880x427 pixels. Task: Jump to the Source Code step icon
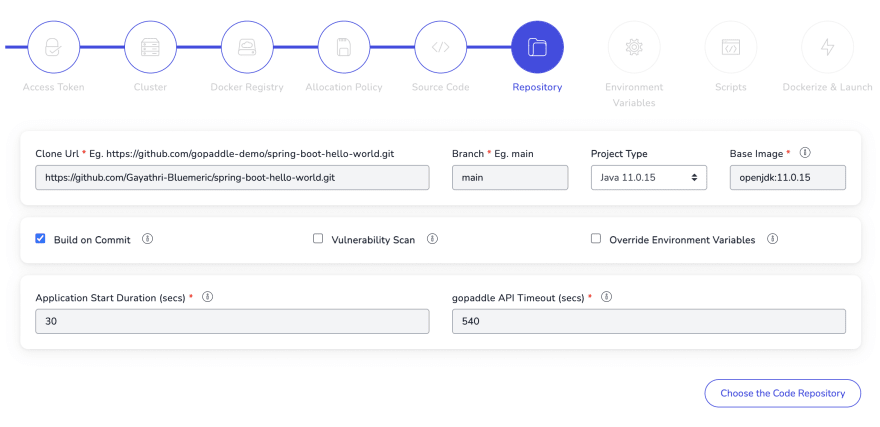pyautogui.click(x=441, y=47)
